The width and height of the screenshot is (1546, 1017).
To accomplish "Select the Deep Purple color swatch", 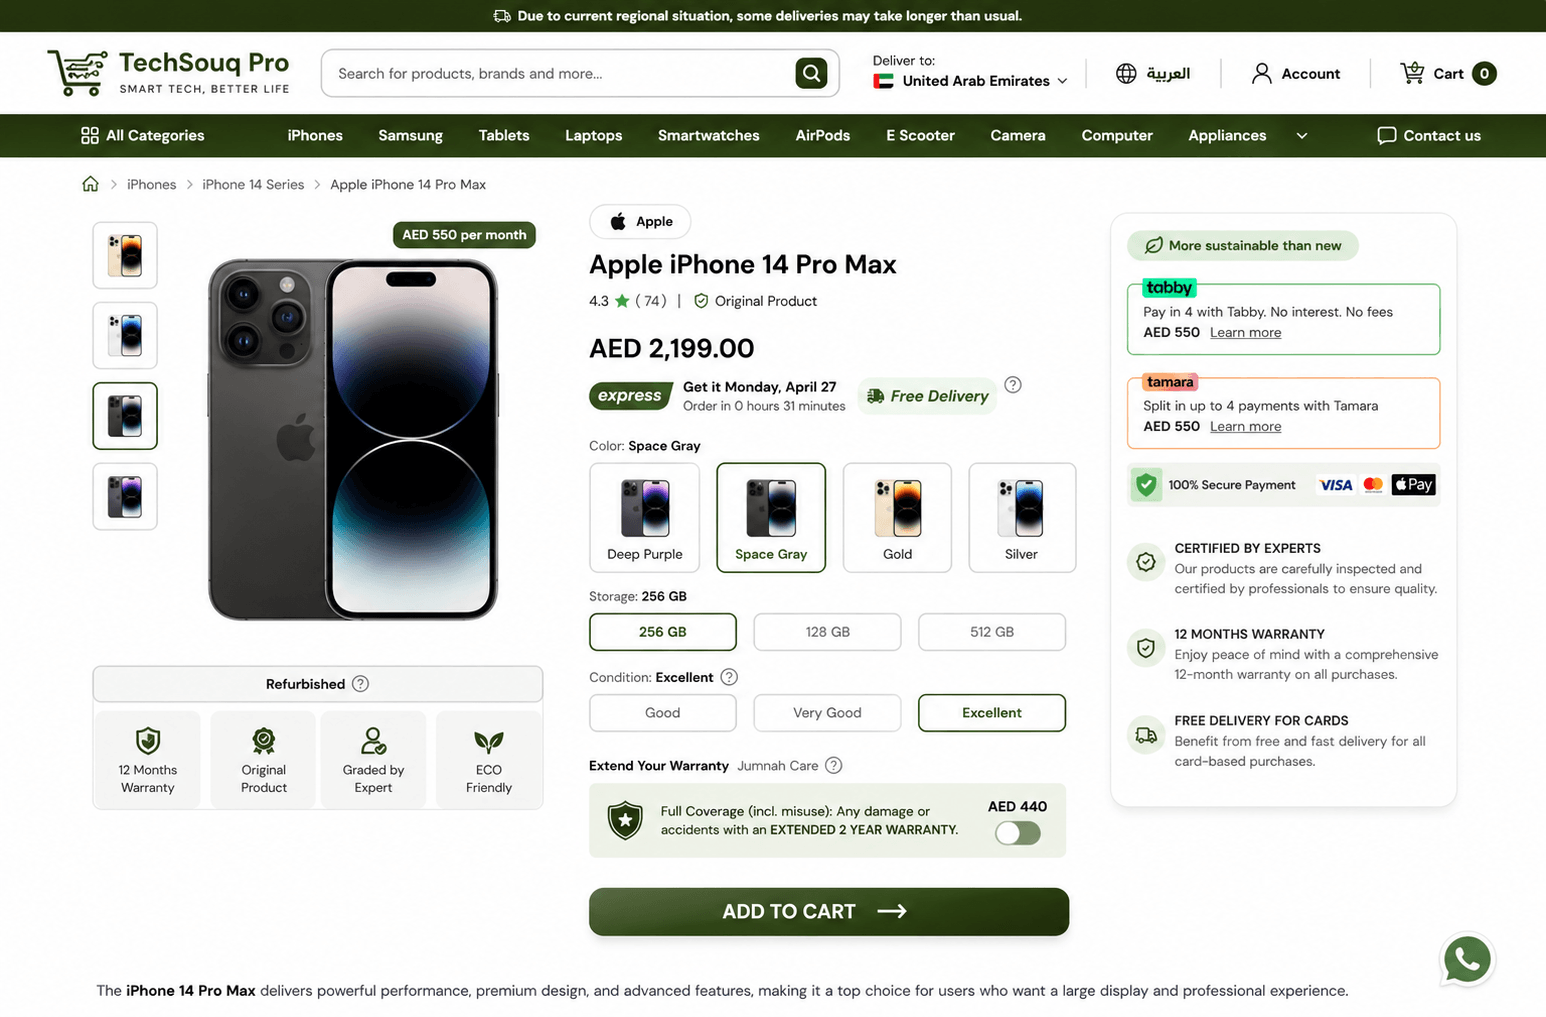I will (x=645, y=517).
